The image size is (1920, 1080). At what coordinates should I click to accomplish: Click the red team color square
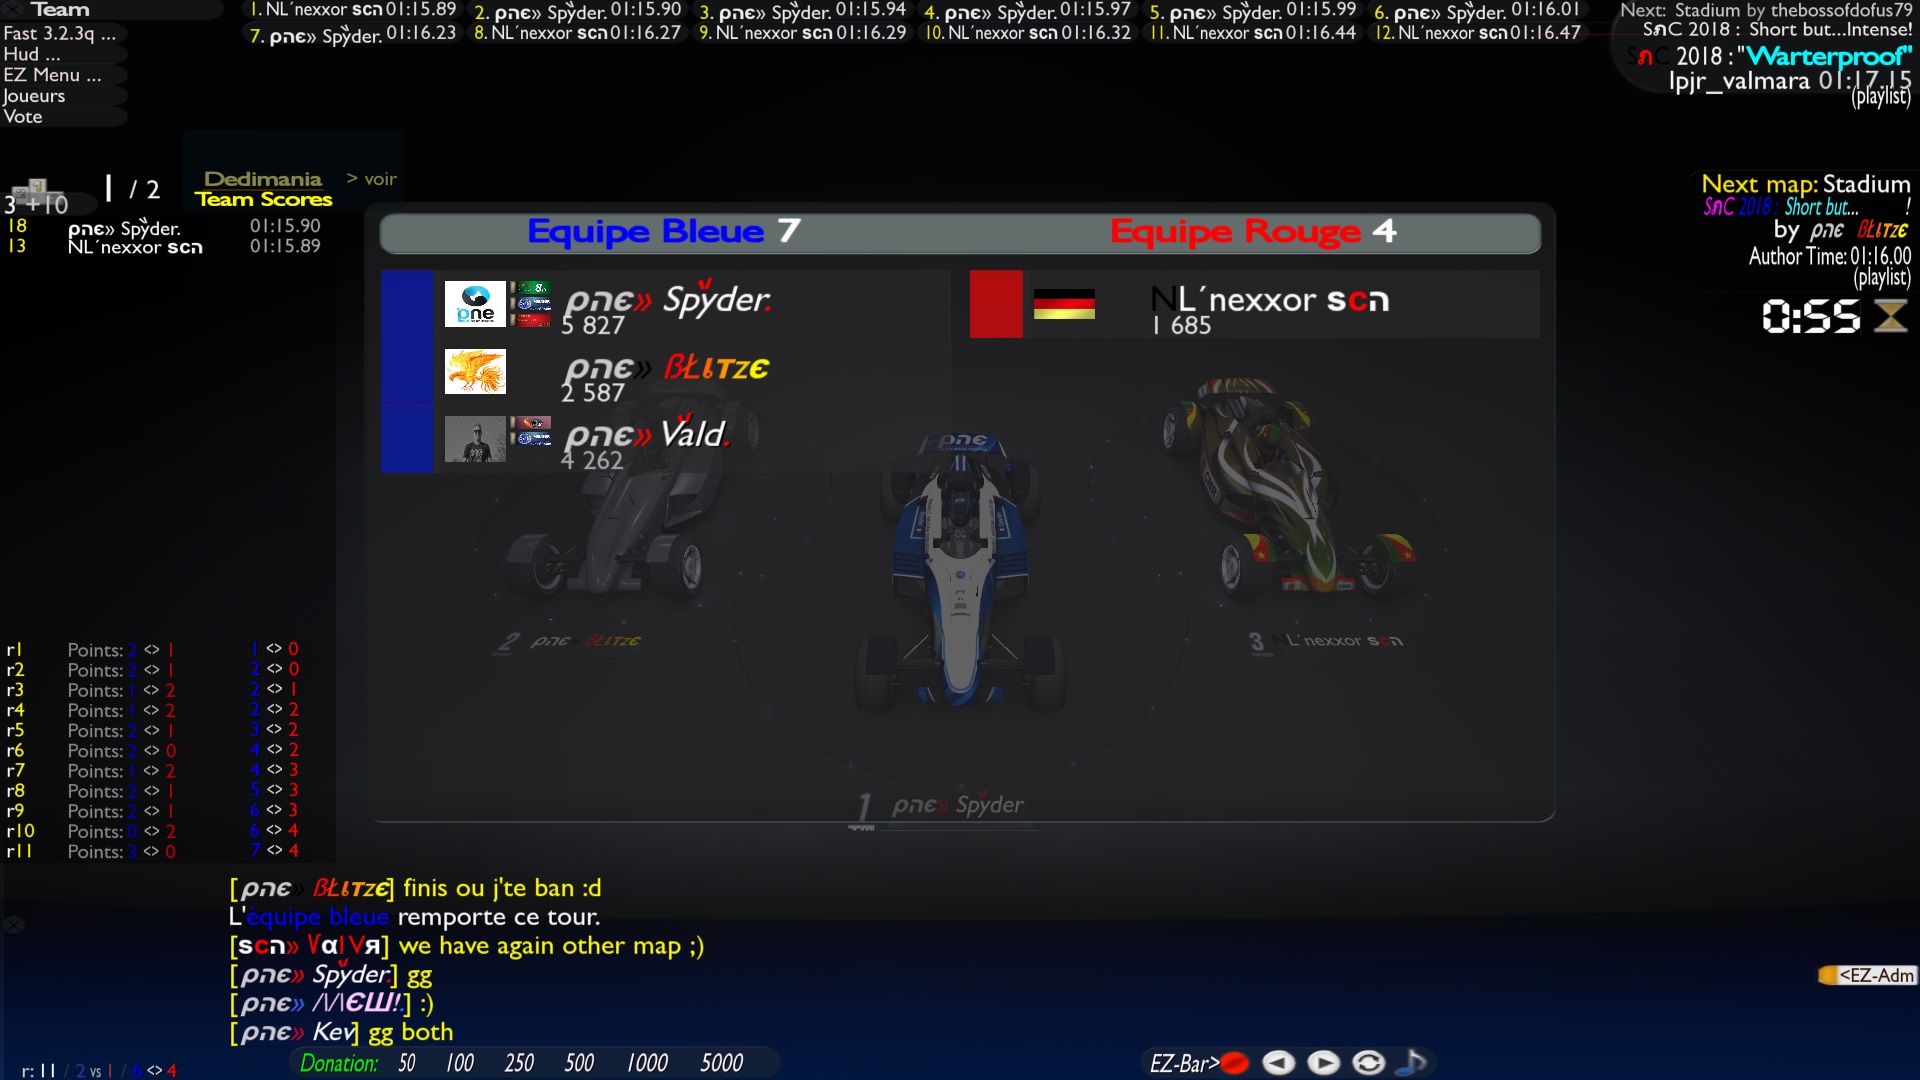click(996, 304)
